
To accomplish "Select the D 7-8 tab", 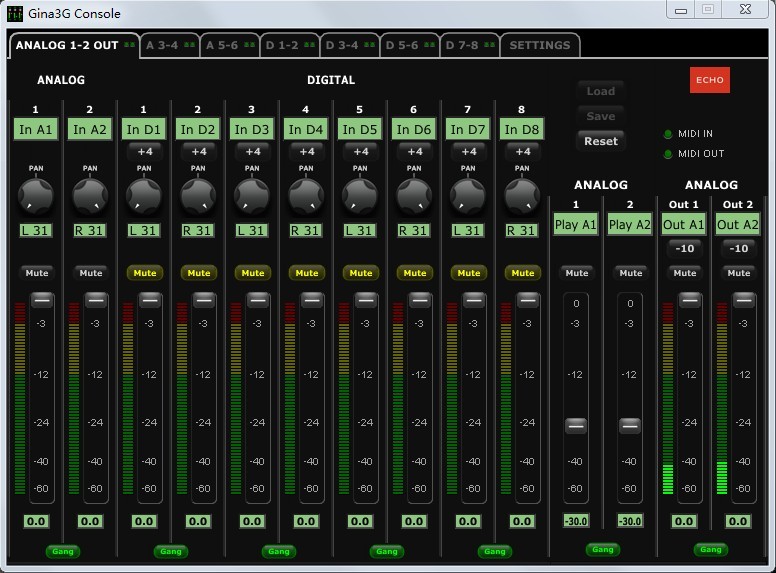I will pos(469,46).
